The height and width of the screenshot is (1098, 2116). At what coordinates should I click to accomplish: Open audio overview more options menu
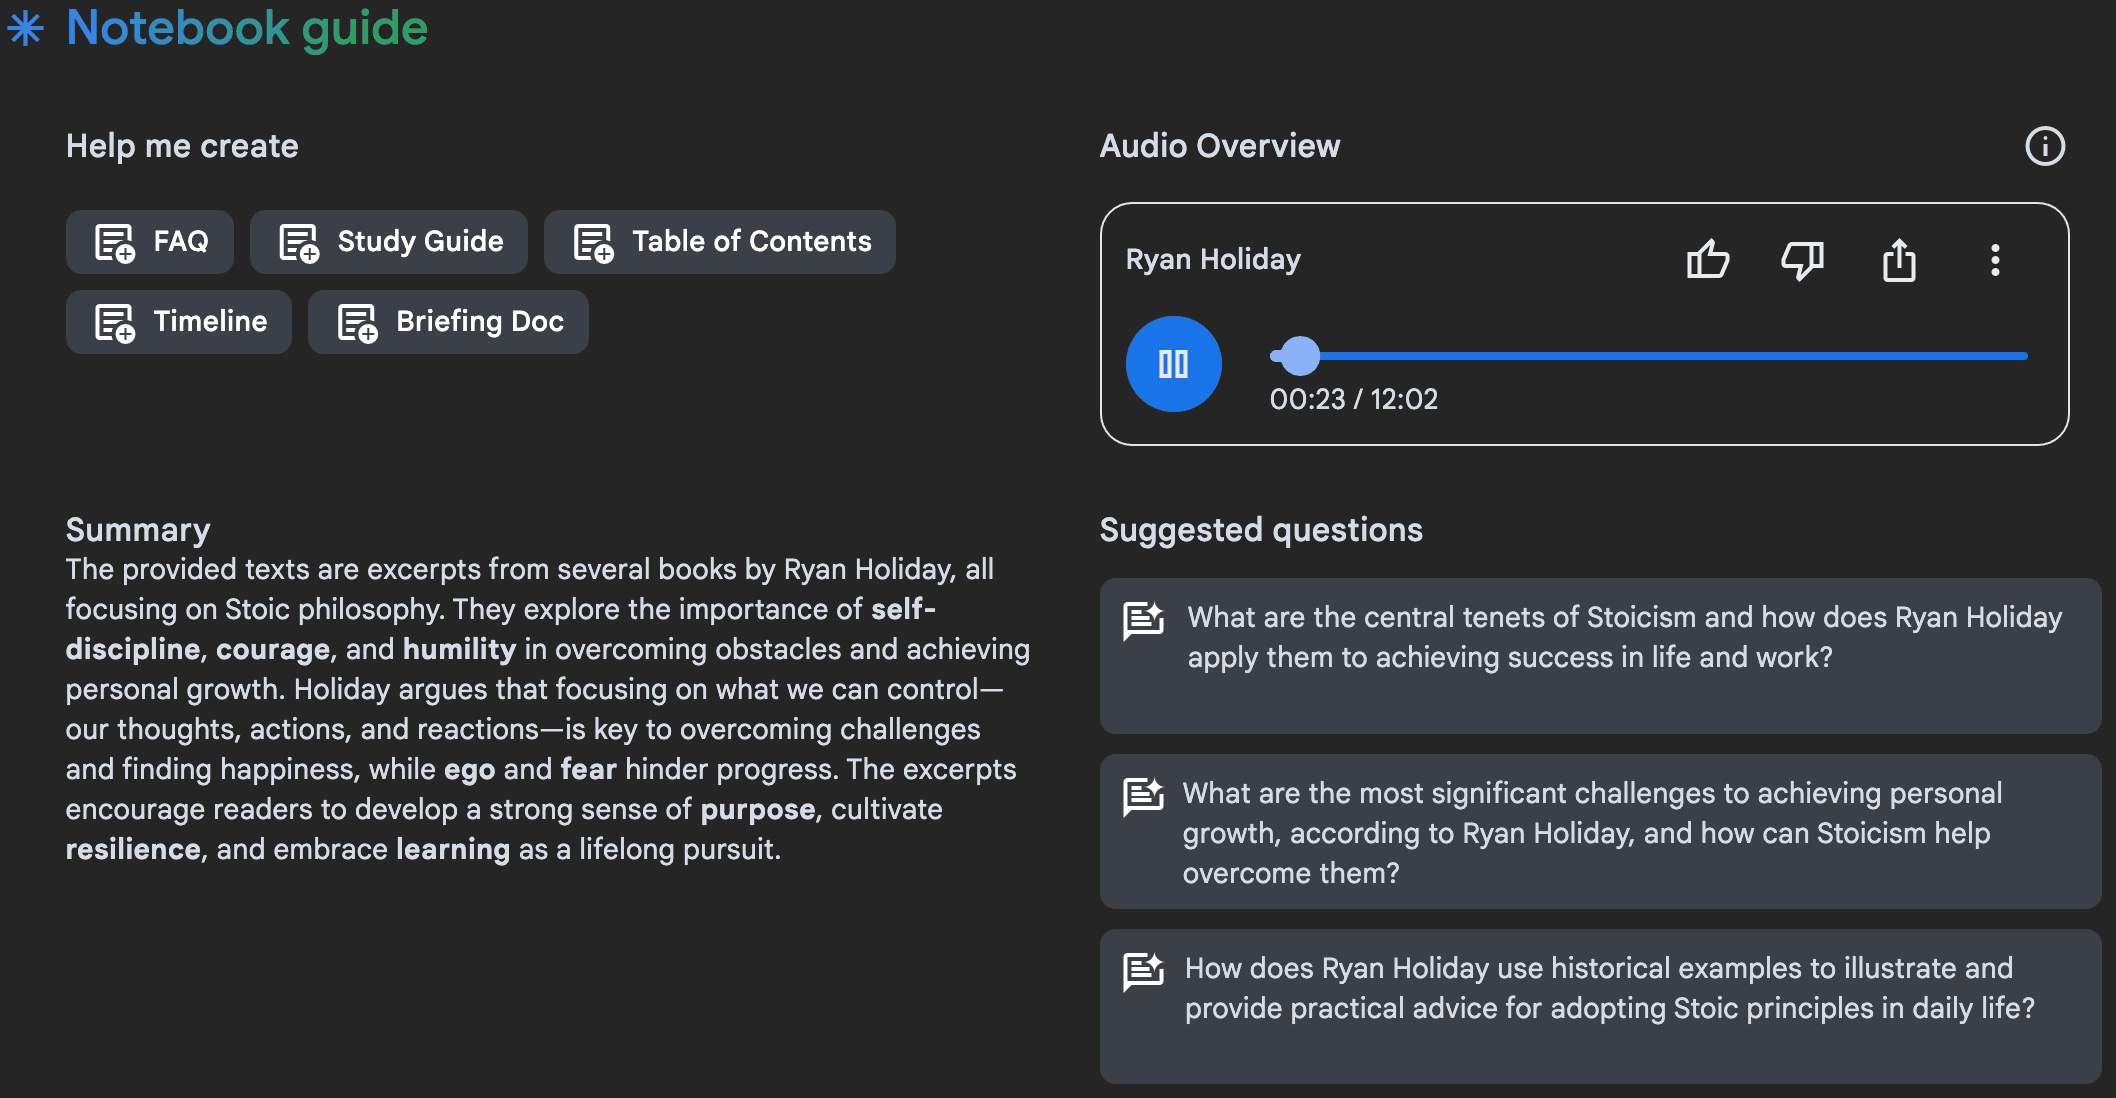click(1994, 260)
